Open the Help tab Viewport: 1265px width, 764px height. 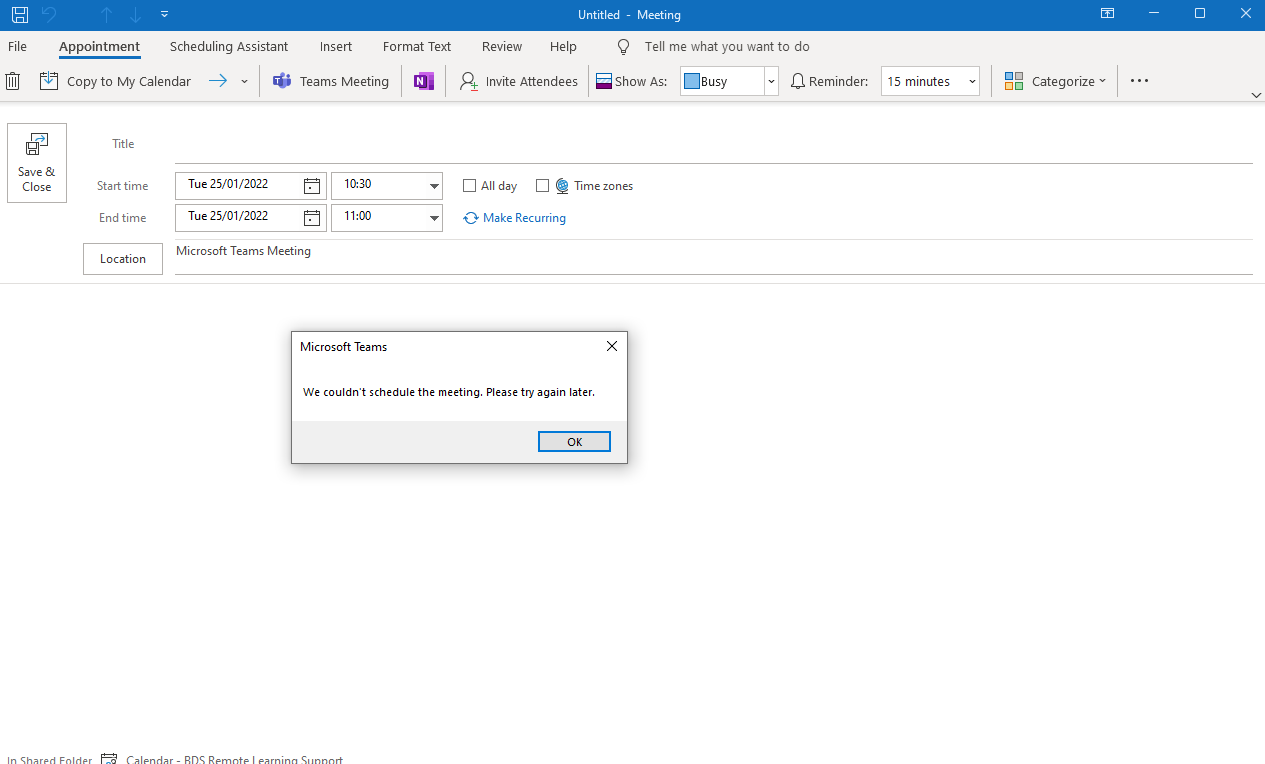563,46
